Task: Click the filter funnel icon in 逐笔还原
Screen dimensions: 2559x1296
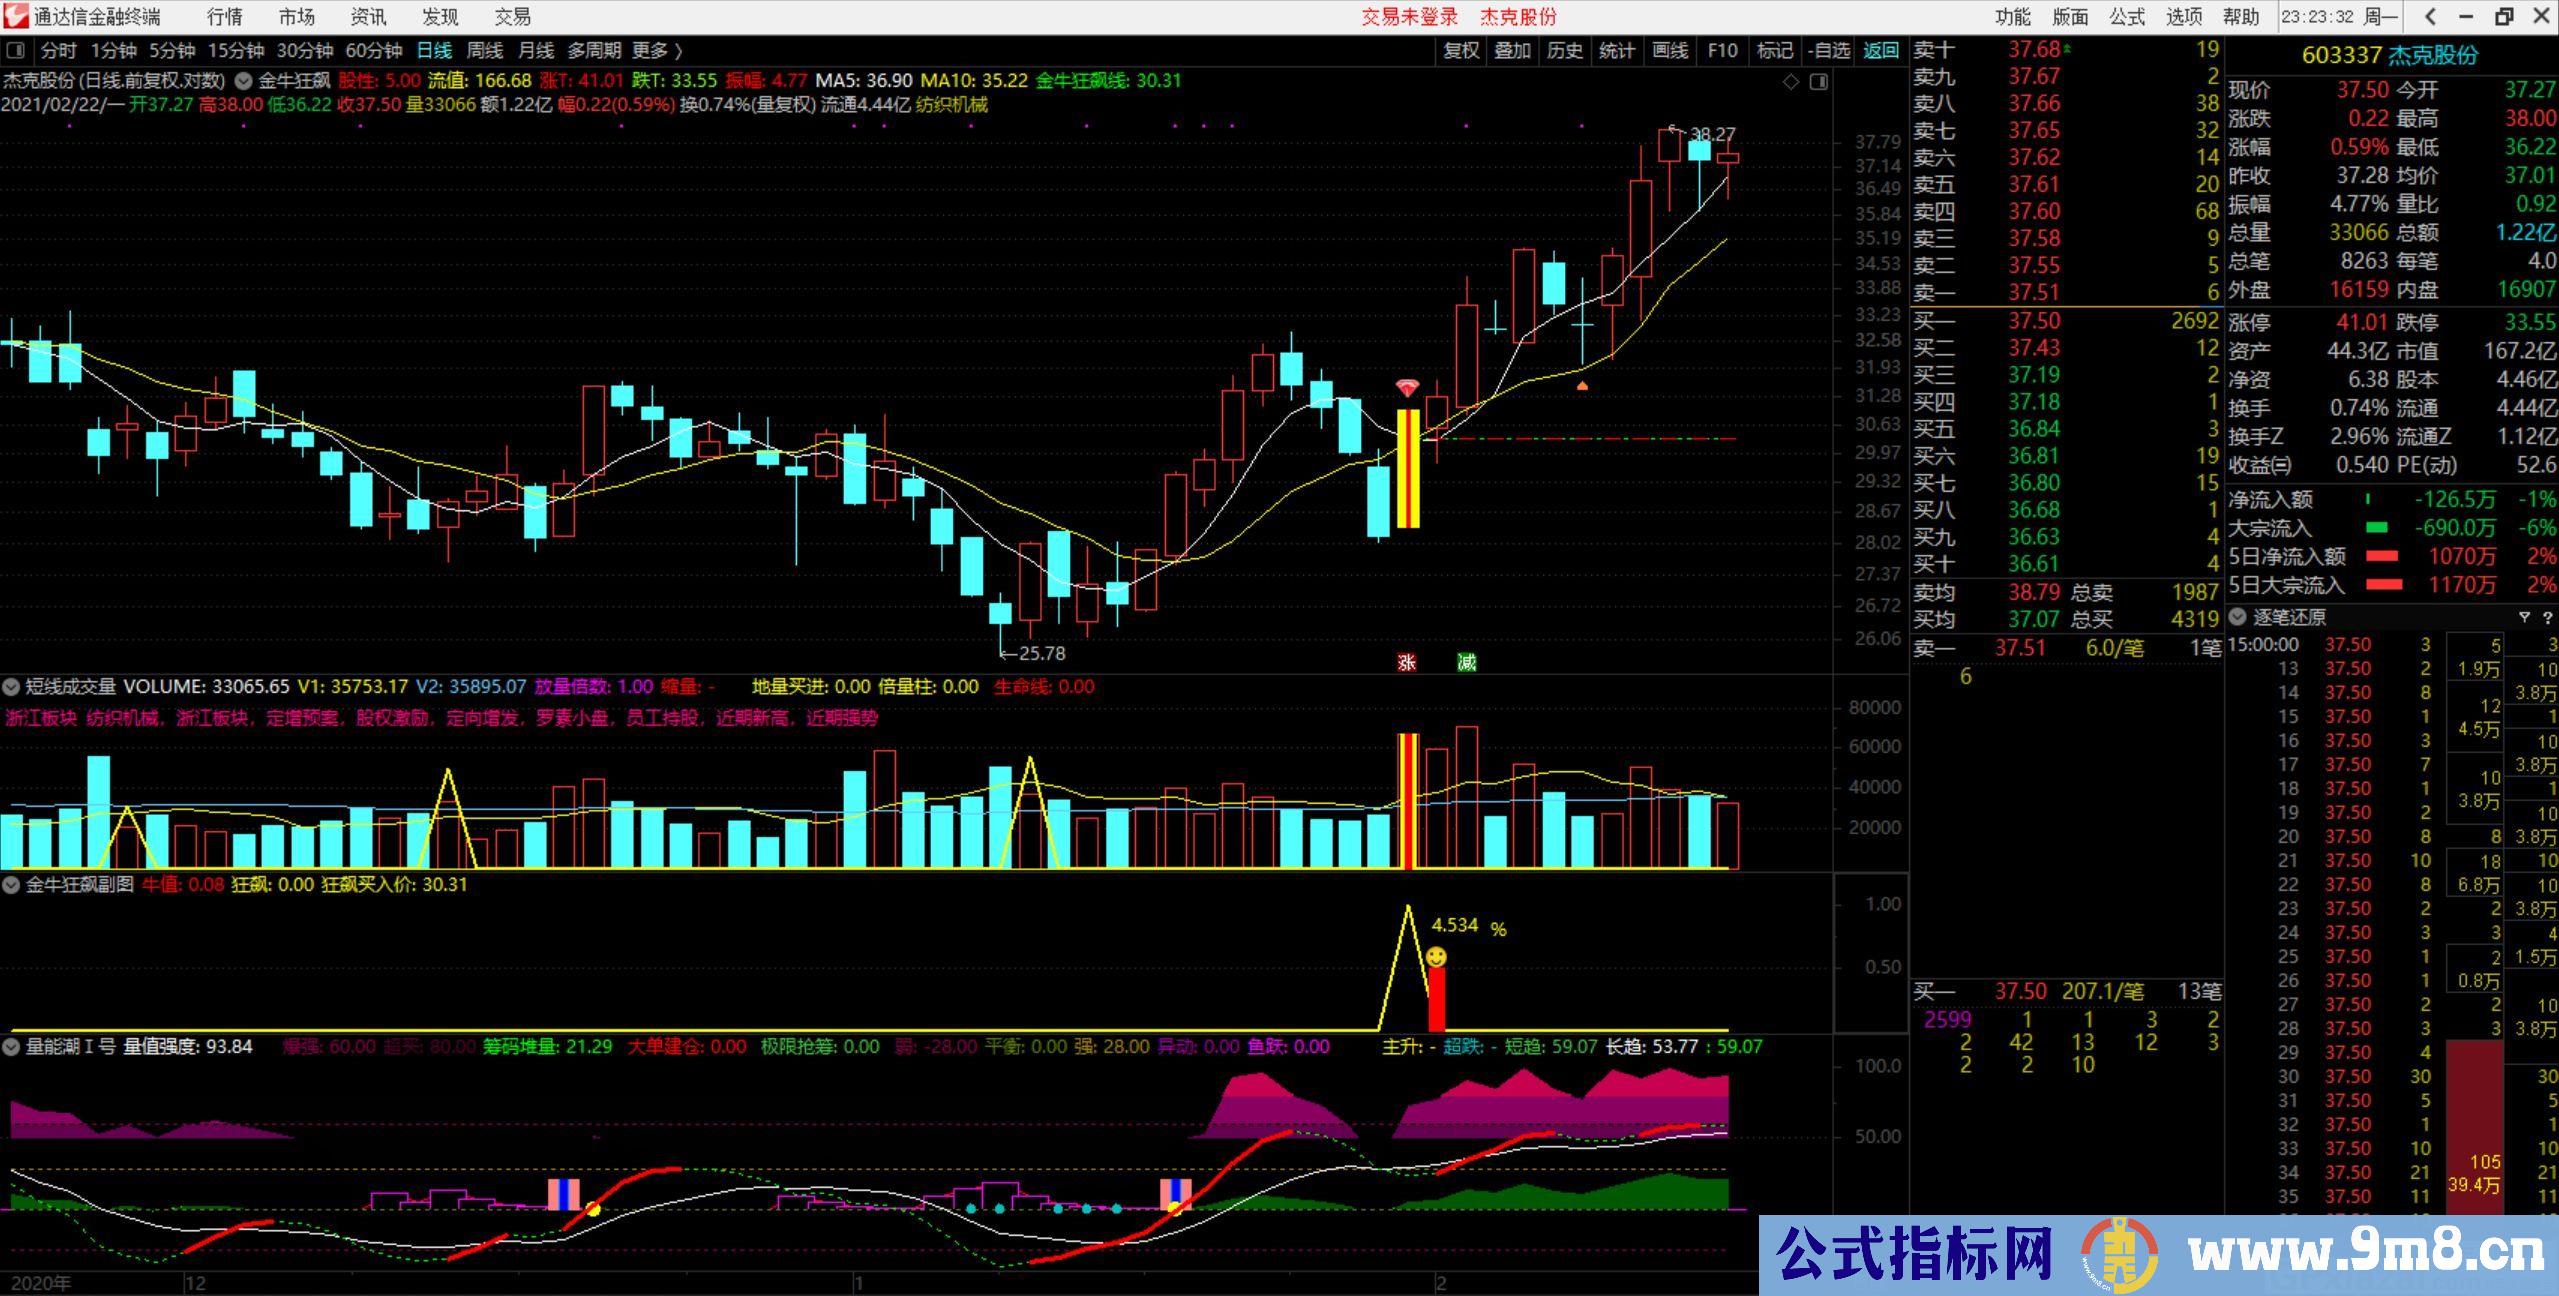Action: [2524, 617]
